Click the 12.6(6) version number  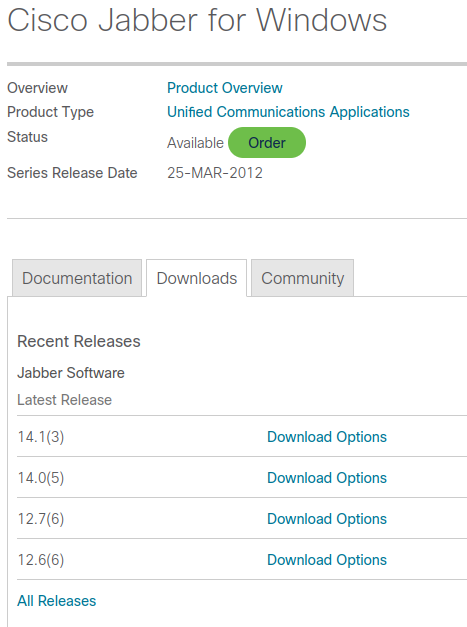41,560
